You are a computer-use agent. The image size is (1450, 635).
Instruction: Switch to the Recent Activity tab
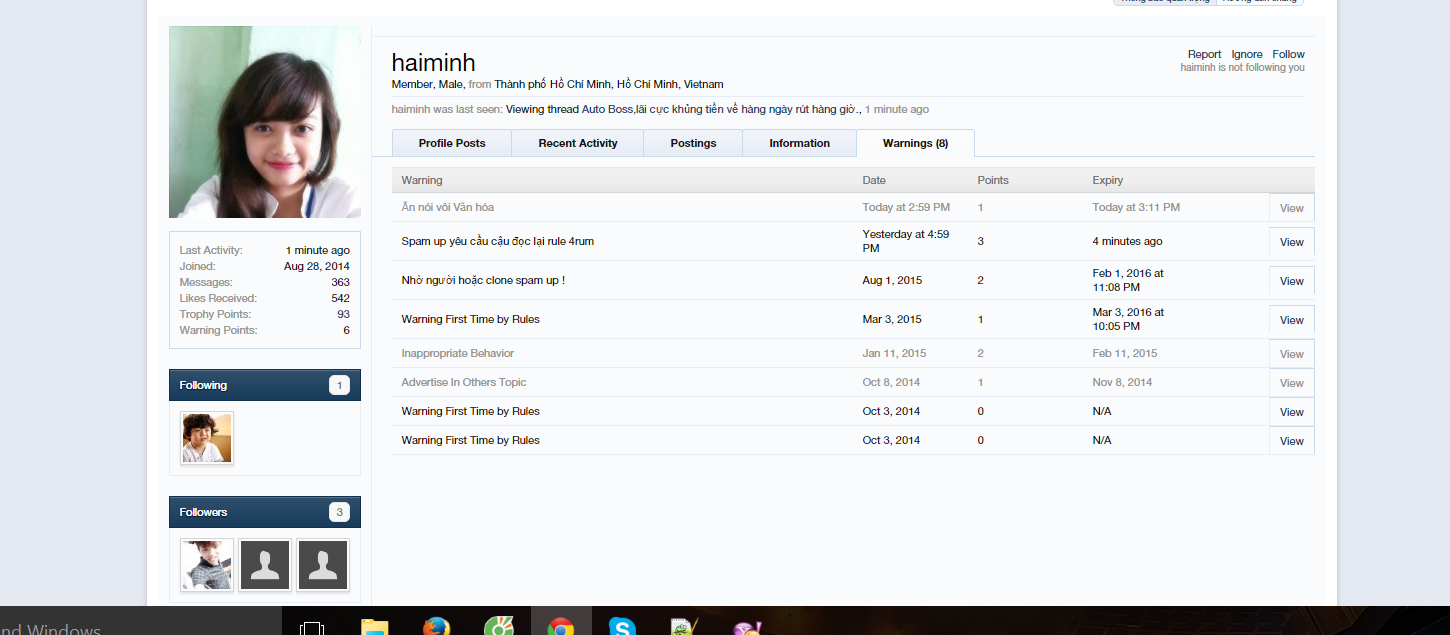click(x=578, y=143)
